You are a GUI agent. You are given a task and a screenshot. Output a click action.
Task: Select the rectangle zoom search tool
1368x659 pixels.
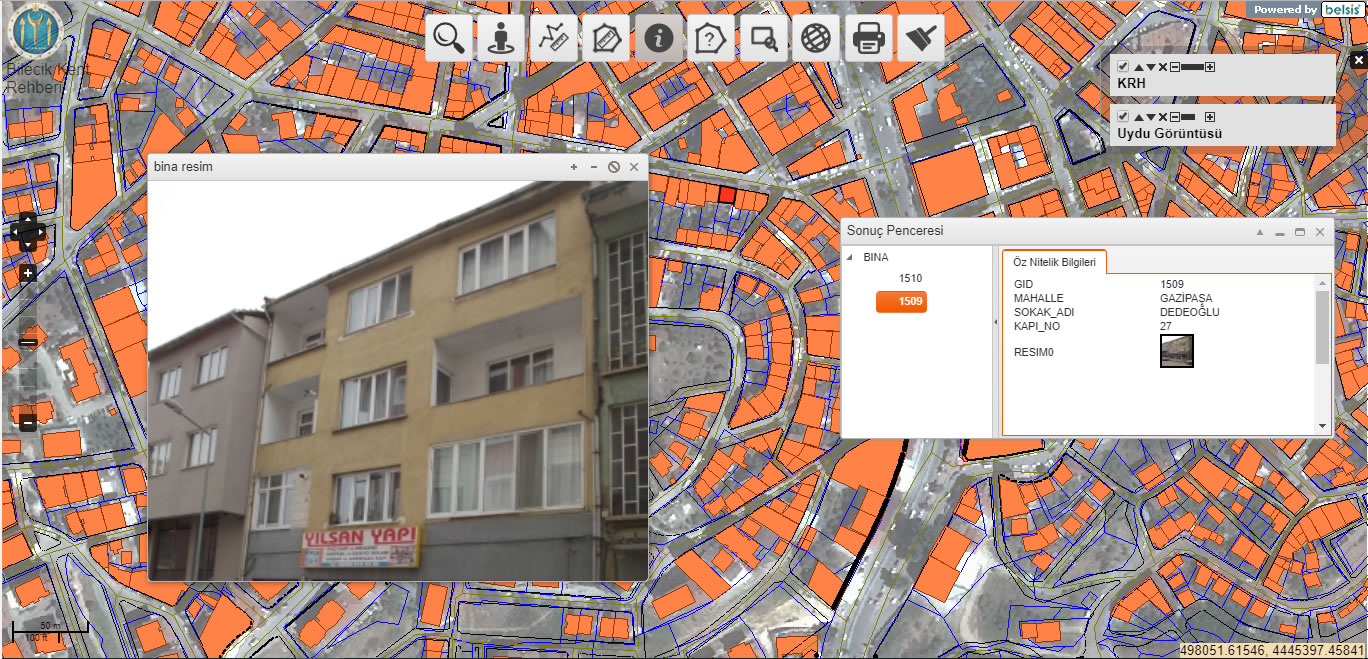click(x=763, y=38)
